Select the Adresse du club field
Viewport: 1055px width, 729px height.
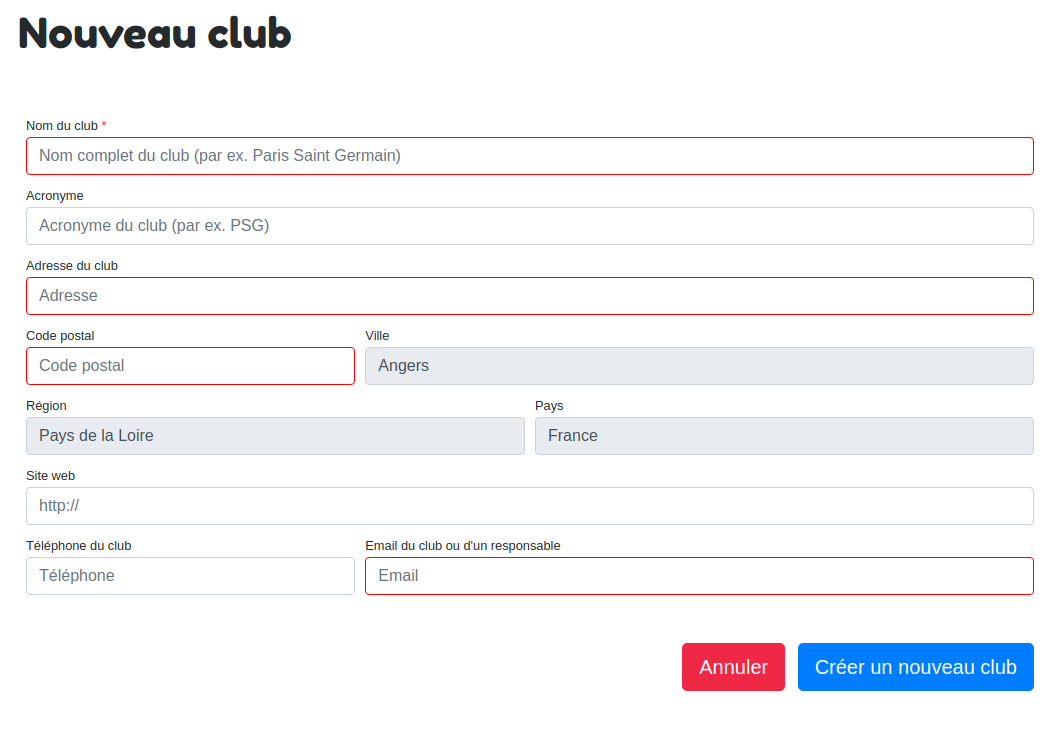coord(530,296)
